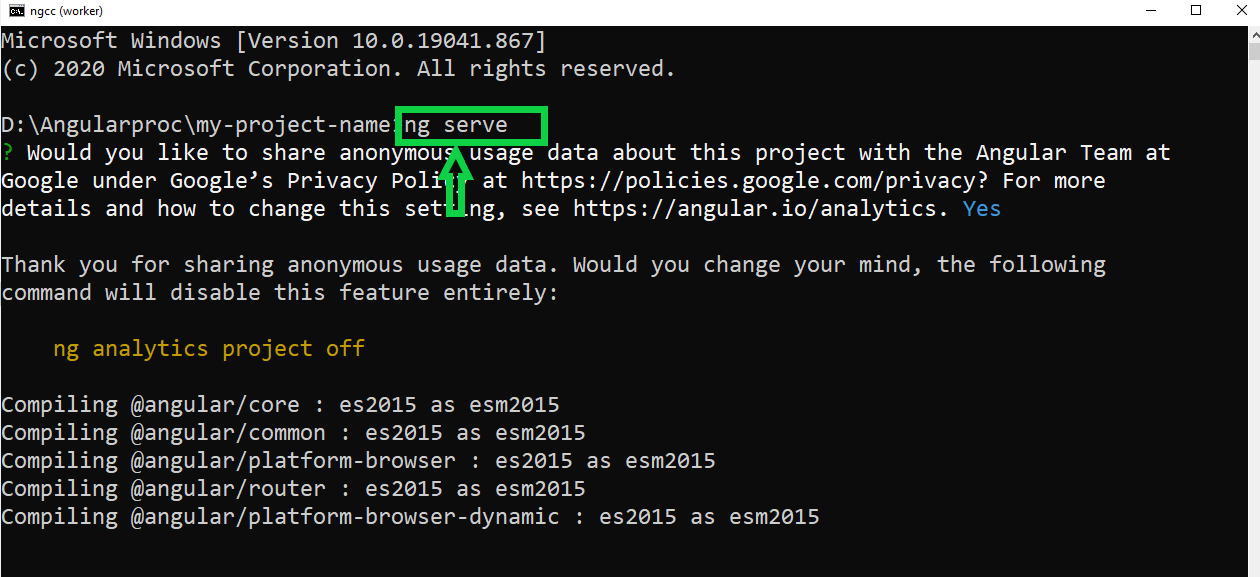Screen dimensions: 1260x577
Task: Click the green arrow annotation
Action: (x=456, y=180)
